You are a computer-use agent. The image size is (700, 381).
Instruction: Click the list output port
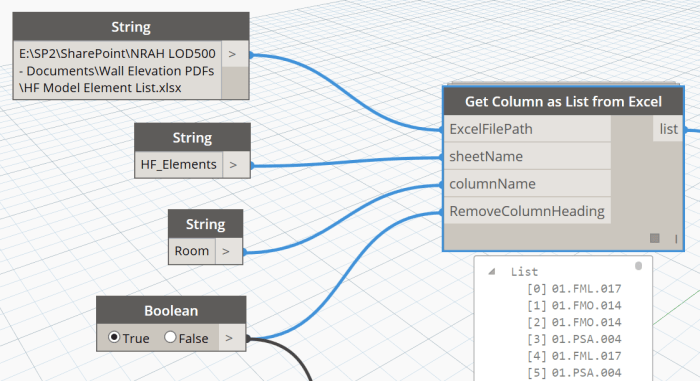tap(668, 129)
